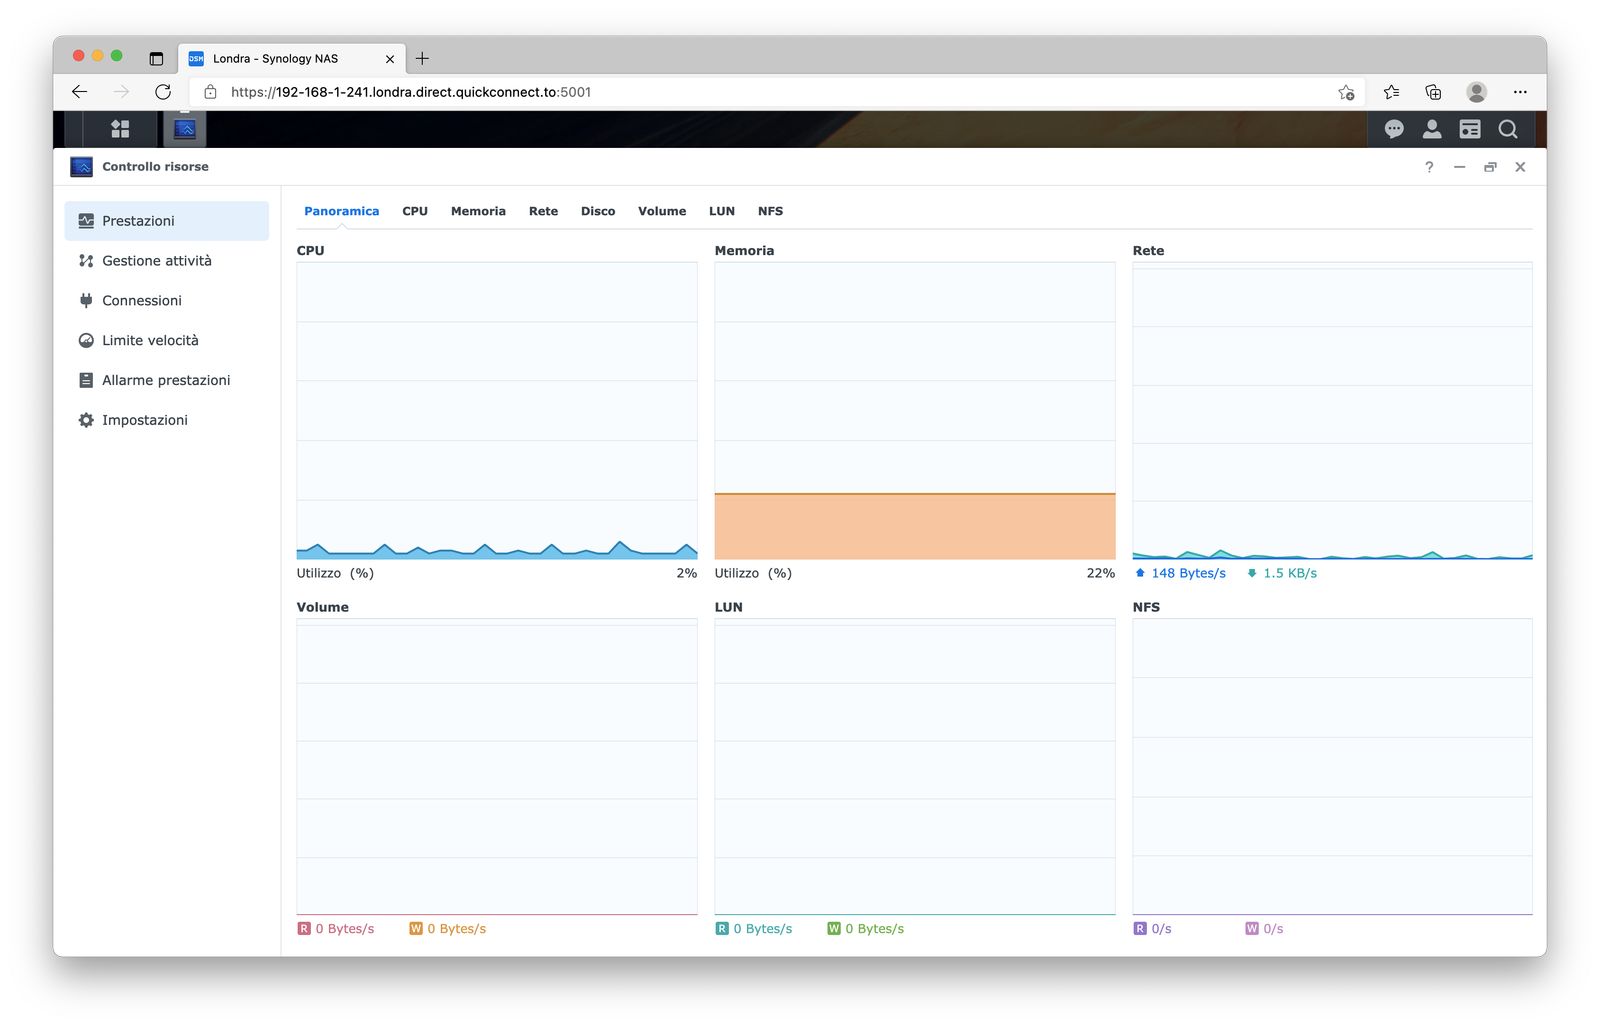The width and height of the screenshot is (1600, 1027).
Task: Open the DSM widgets panel icon
Action: (1470, 129)
